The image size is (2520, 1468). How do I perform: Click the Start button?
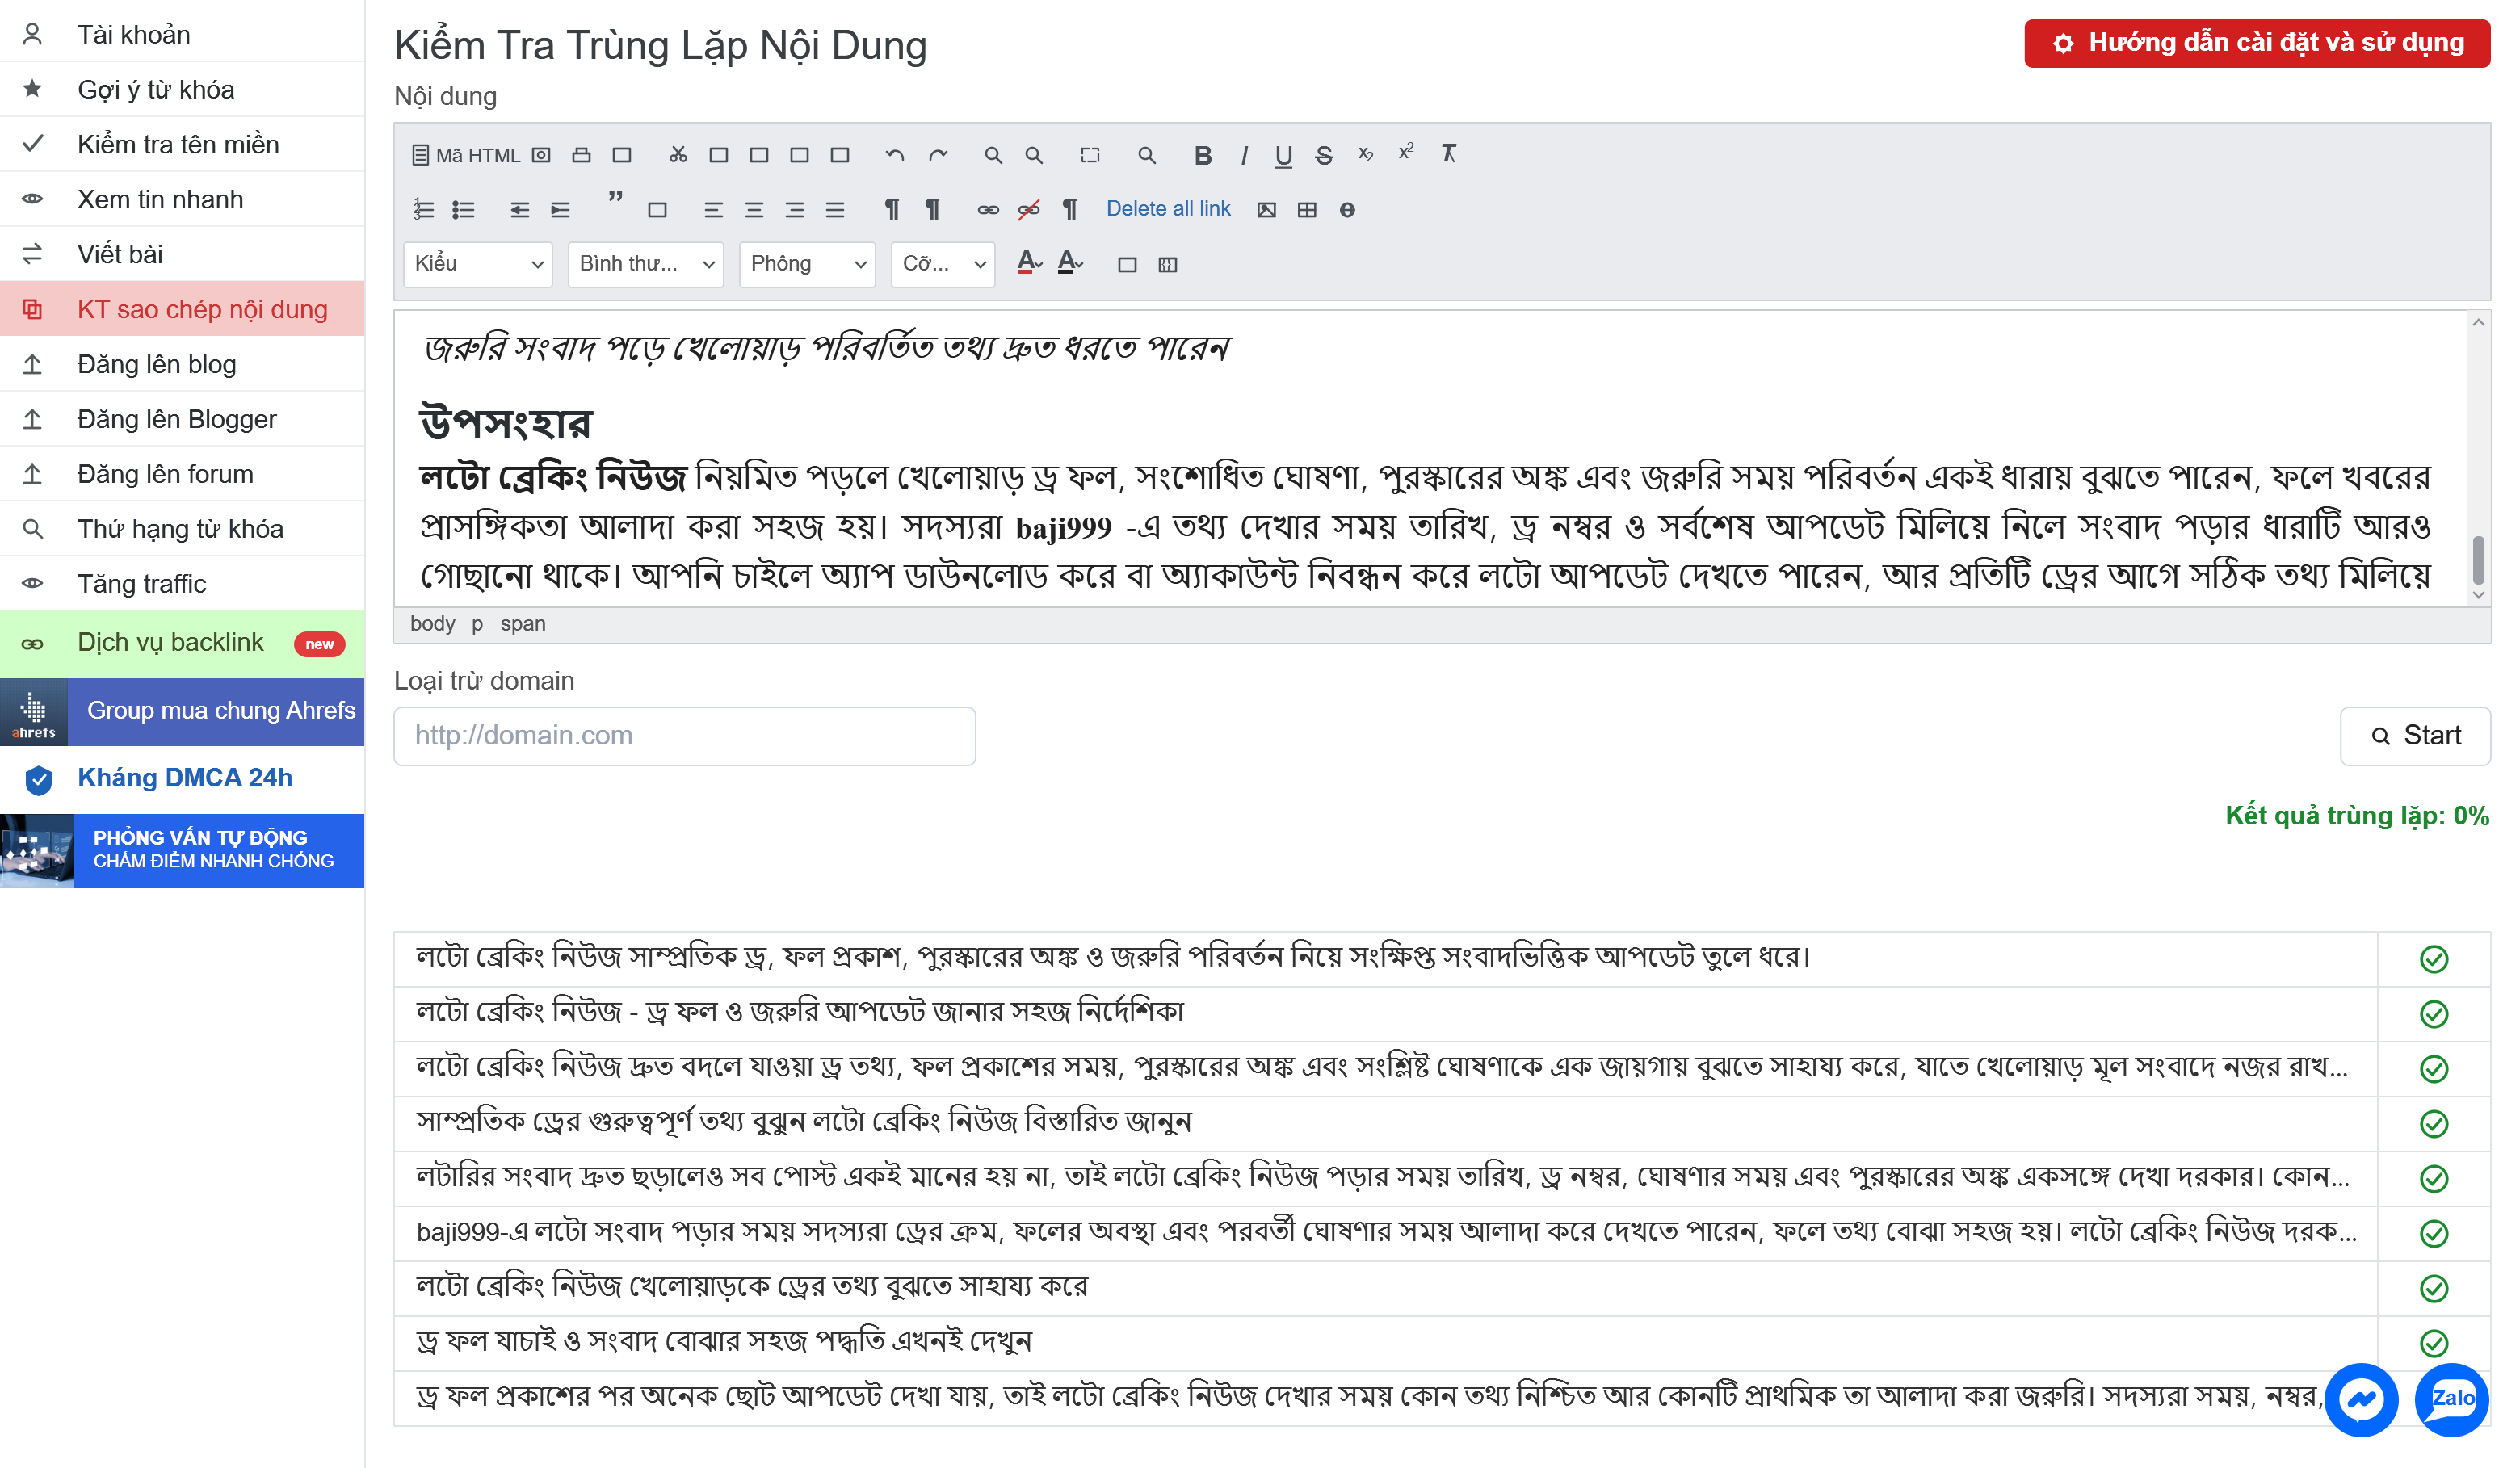tap(2414, 736)
